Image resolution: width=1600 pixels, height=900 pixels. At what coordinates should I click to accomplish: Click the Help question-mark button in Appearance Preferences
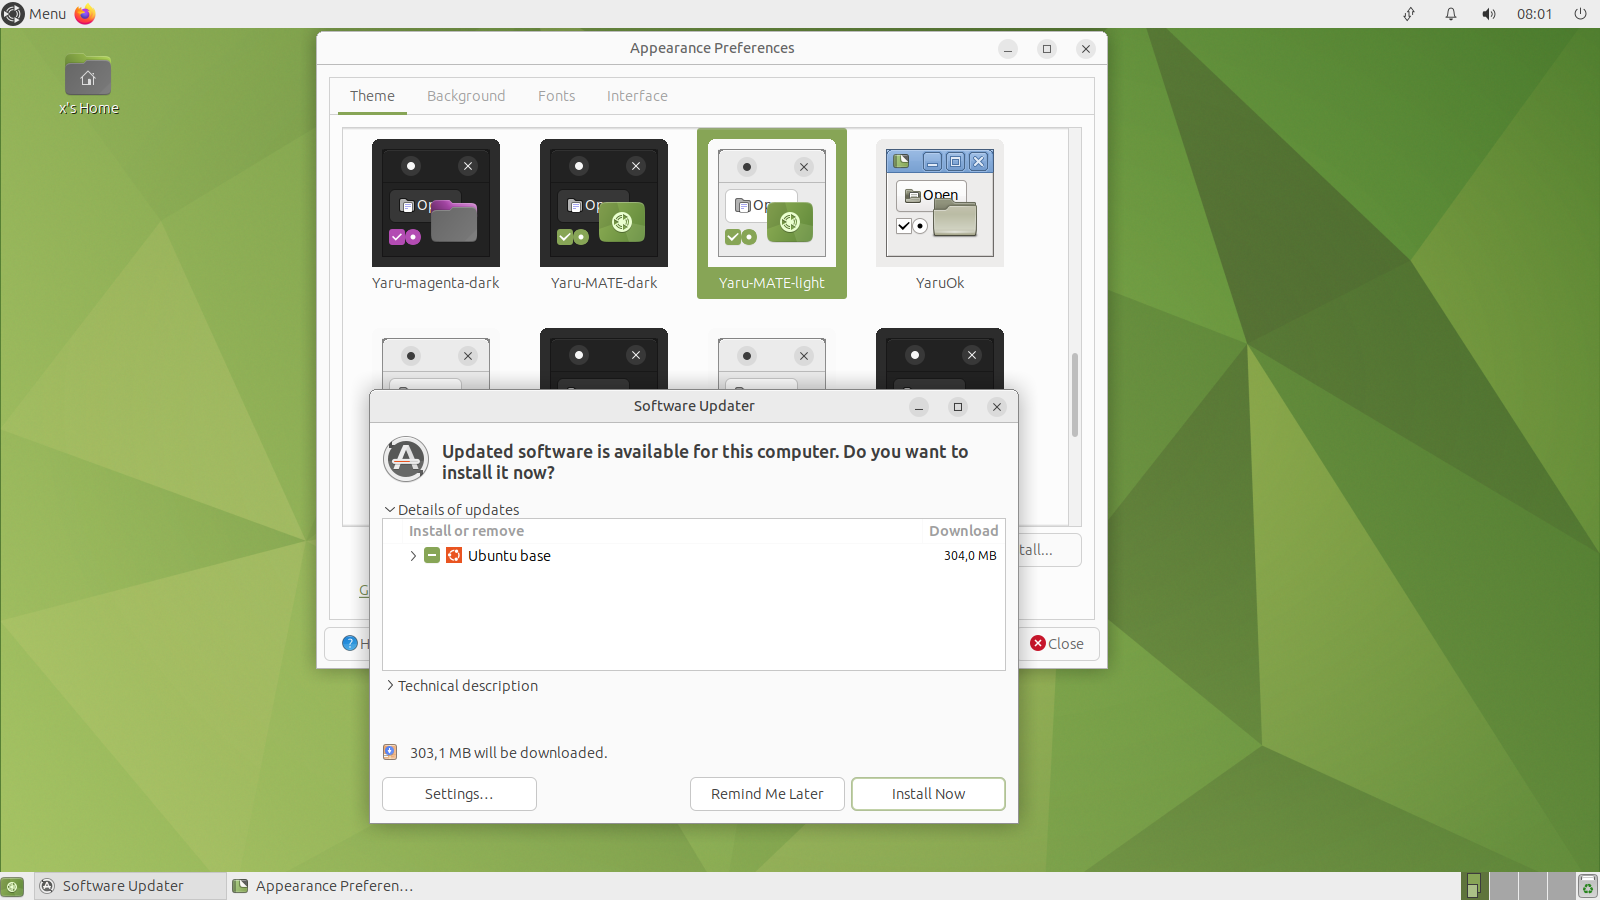pos(350,643)
